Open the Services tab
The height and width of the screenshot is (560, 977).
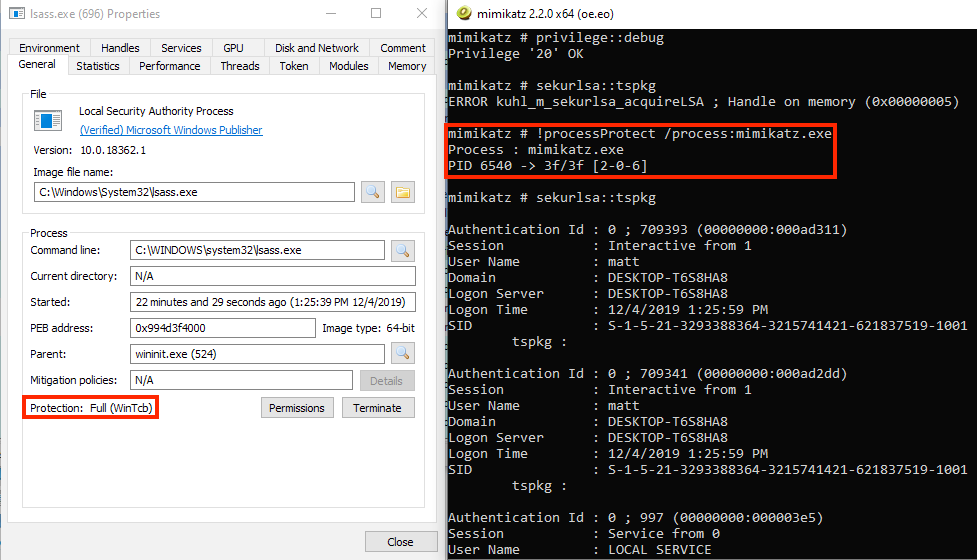tap(181, 48)
